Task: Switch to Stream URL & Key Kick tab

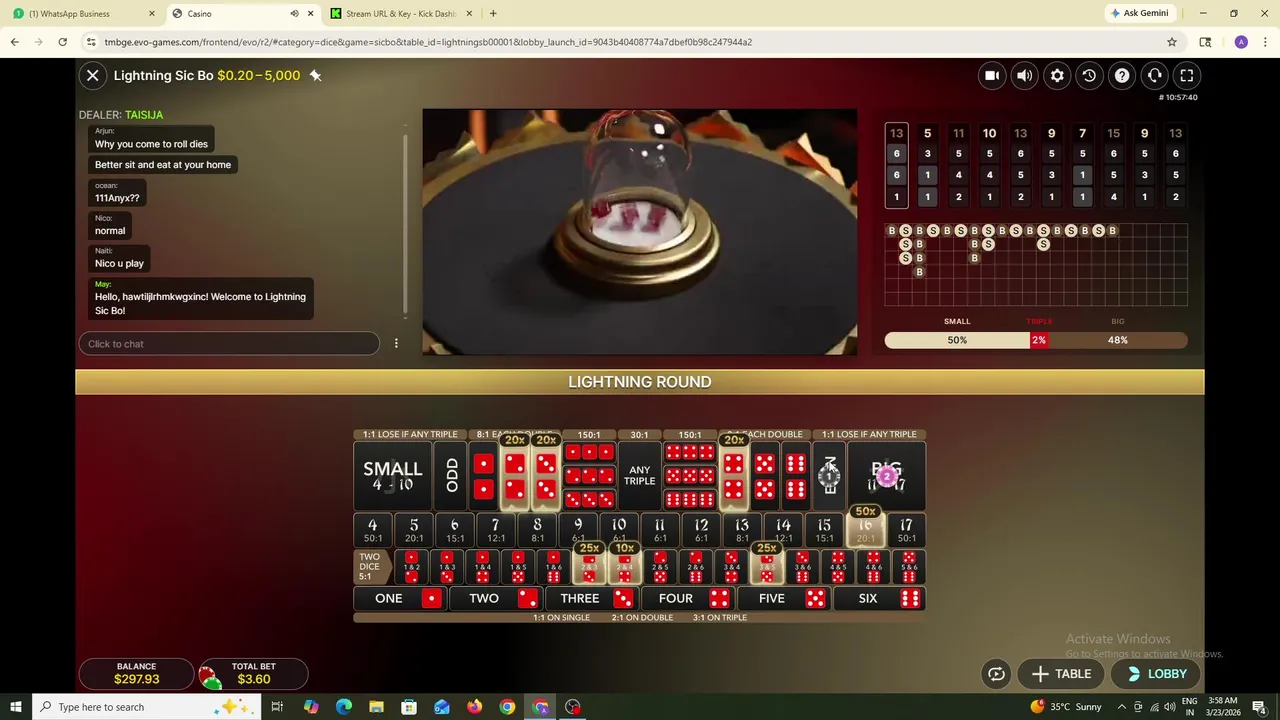Action: tap(400, 13)
